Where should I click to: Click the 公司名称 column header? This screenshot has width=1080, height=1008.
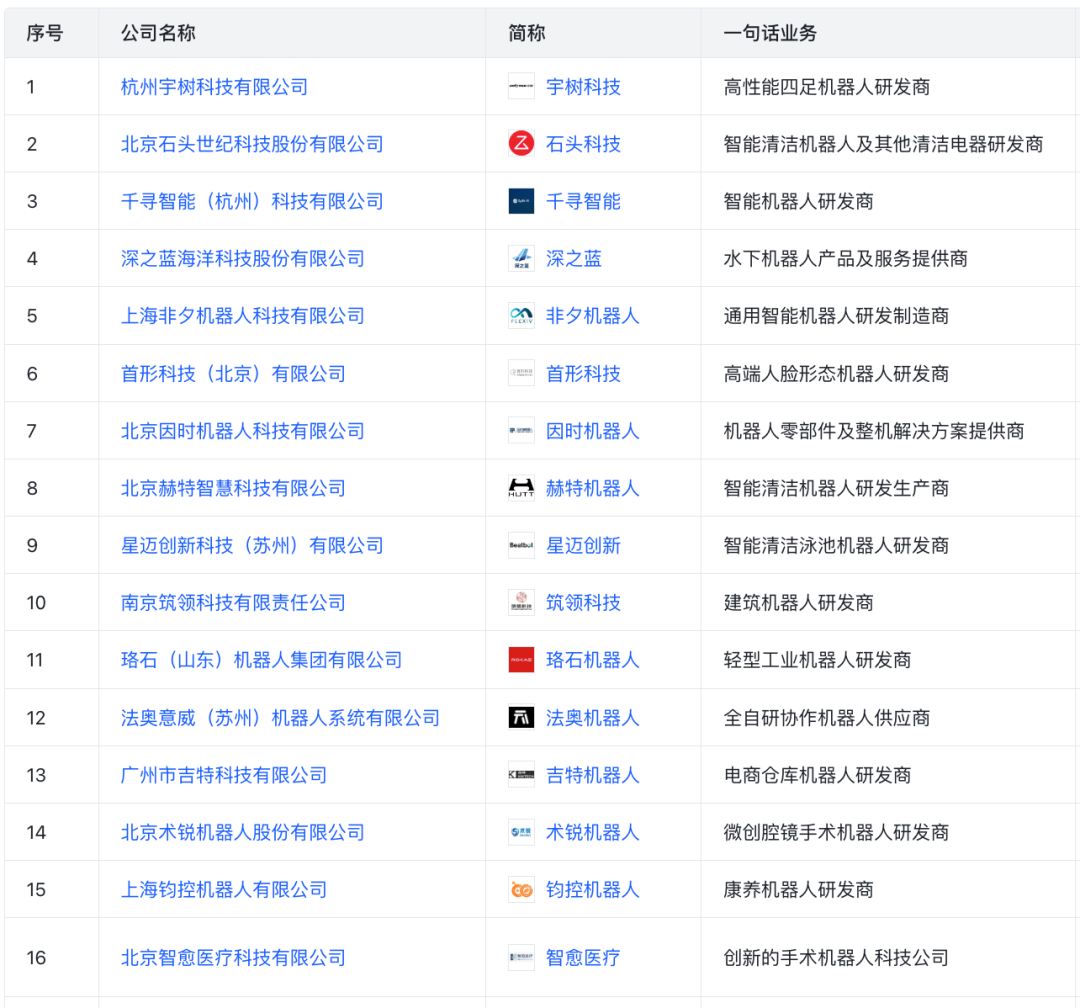click(158, 32)
